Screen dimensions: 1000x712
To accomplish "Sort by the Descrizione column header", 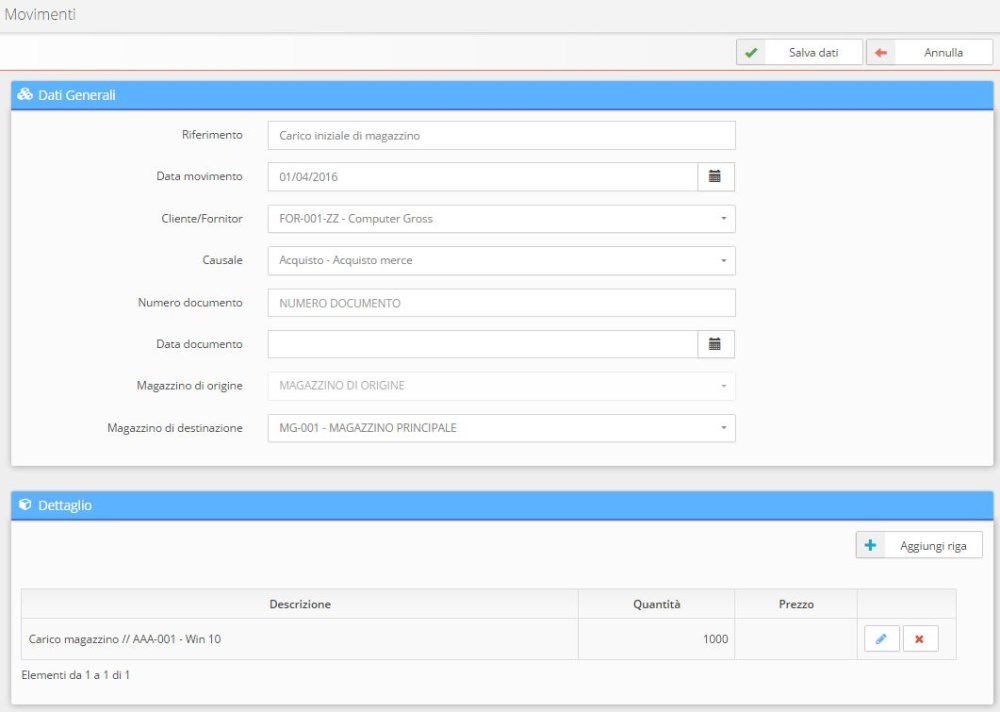I will coord(300,604).
